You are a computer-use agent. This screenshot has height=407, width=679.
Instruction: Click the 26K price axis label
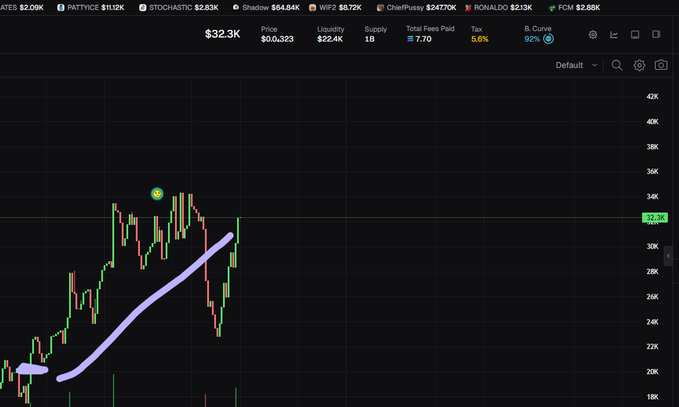[652, 297]
